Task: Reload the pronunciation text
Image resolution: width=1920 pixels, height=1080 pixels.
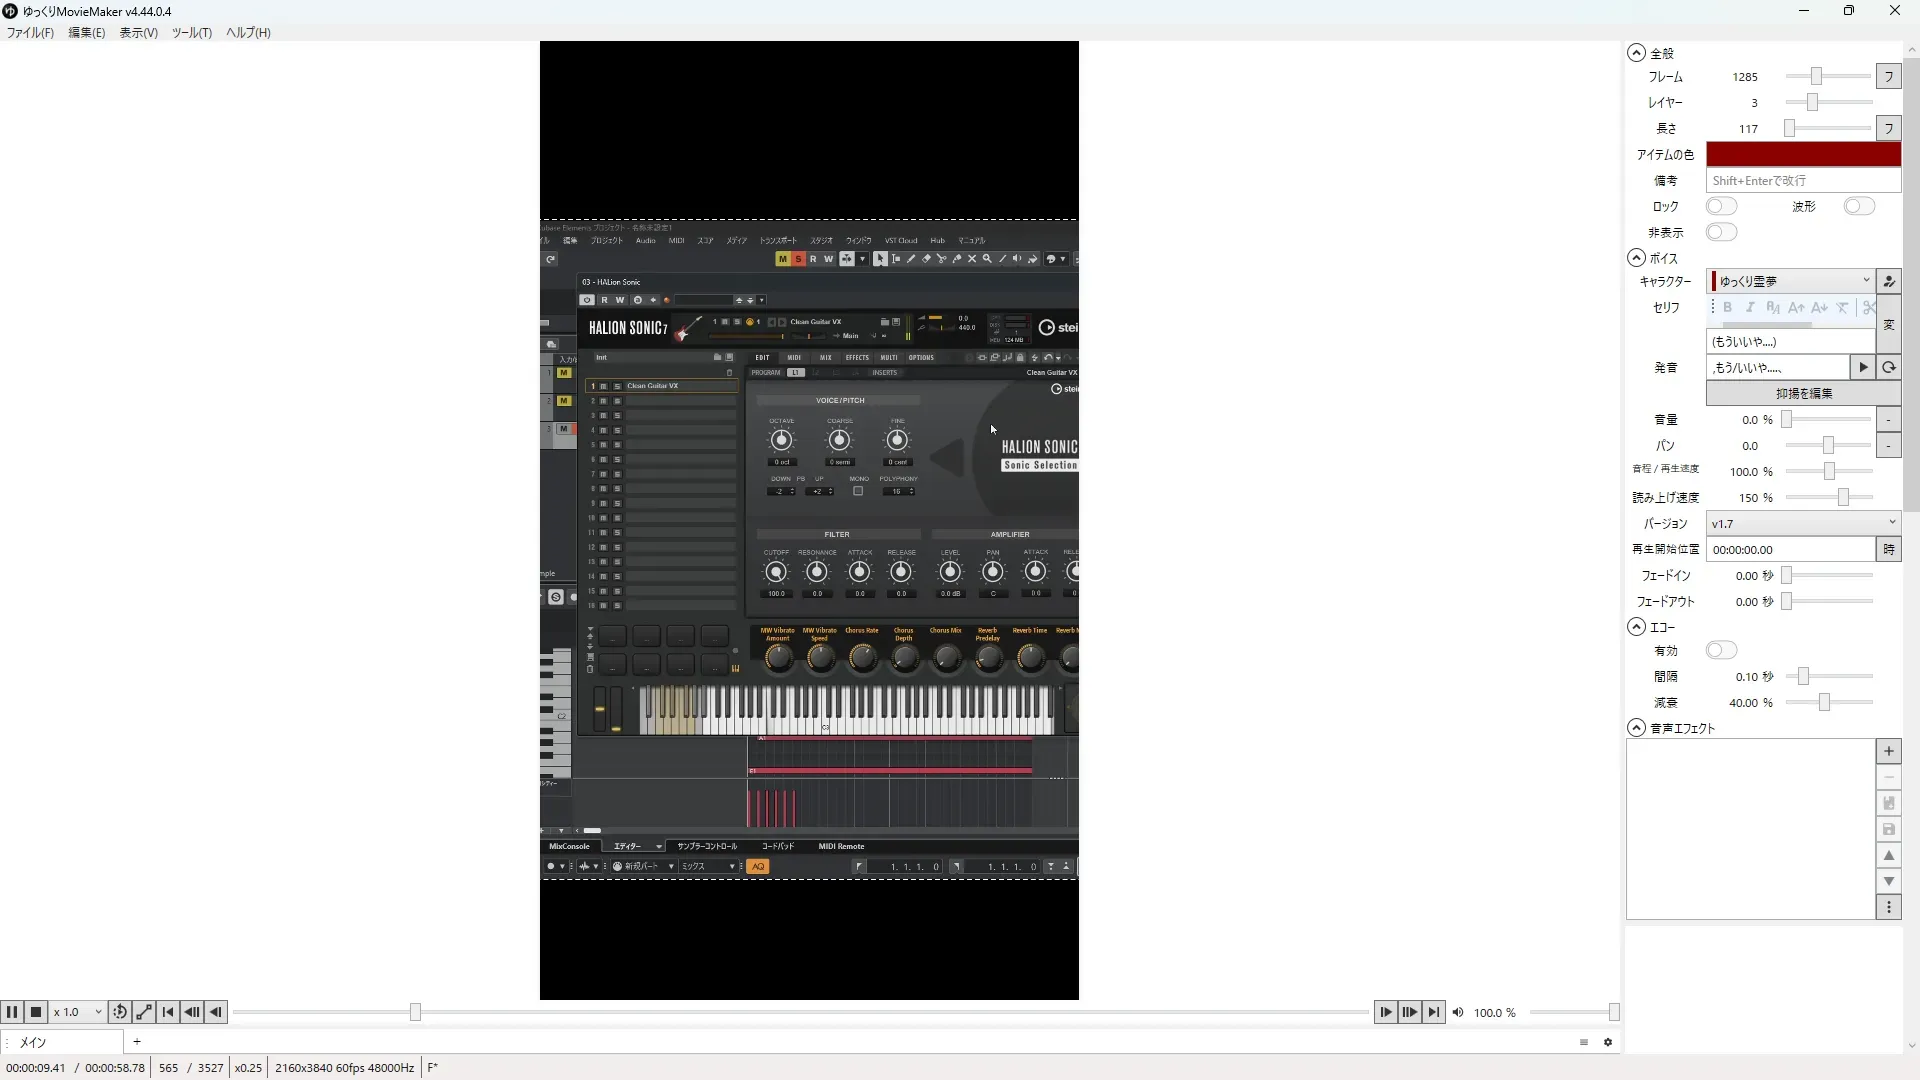Action: click(1888, 367)
